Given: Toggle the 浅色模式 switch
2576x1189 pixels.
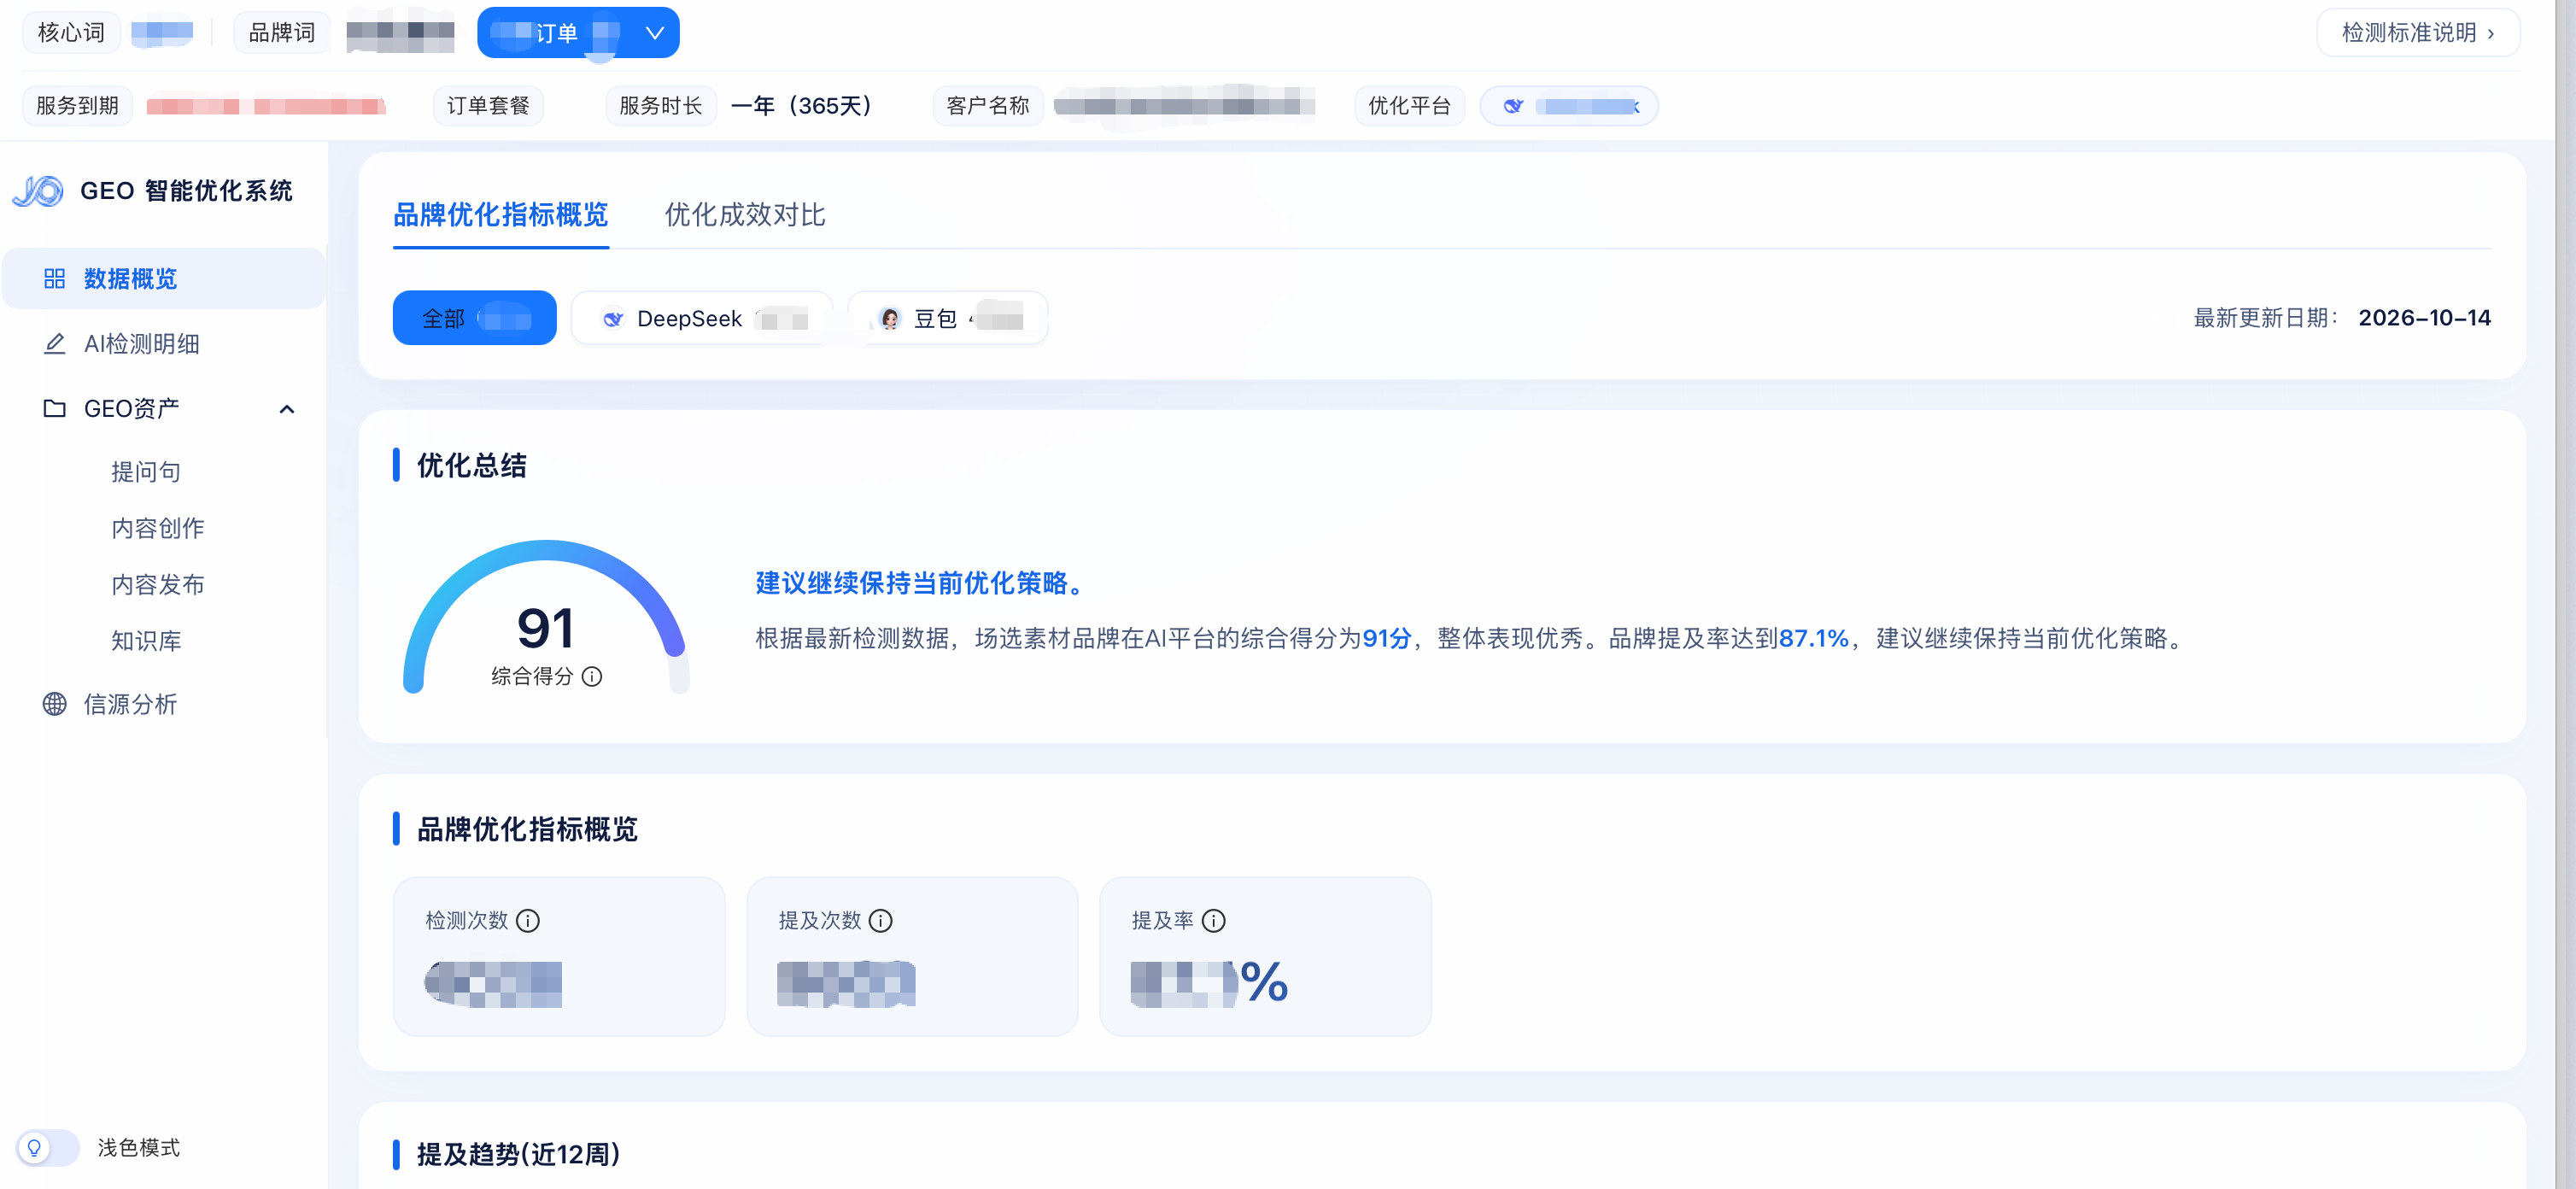Looking at the screenshot, I should coord(48,1147).
